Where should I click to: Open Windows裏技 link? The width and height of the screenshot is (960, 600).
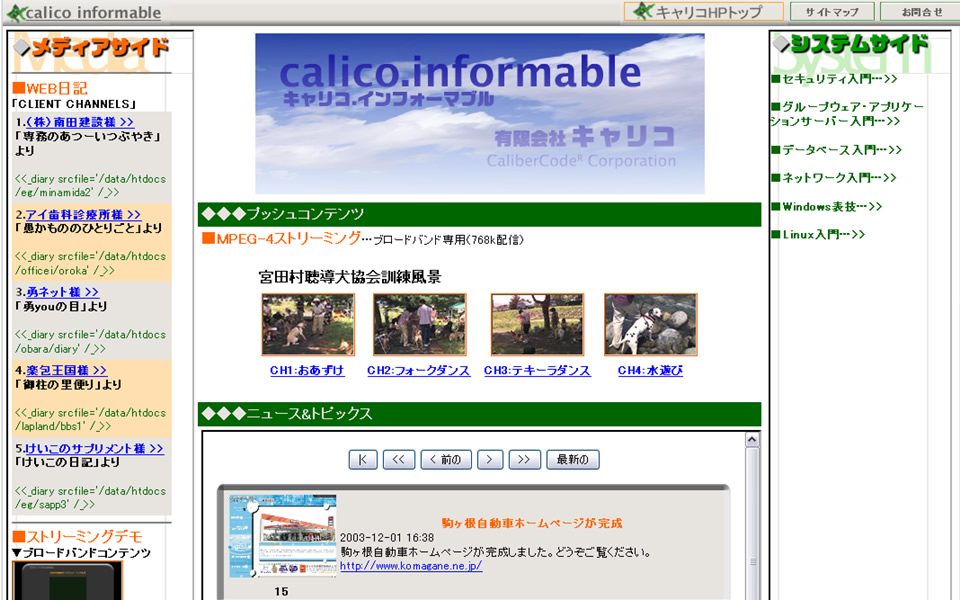827,207
